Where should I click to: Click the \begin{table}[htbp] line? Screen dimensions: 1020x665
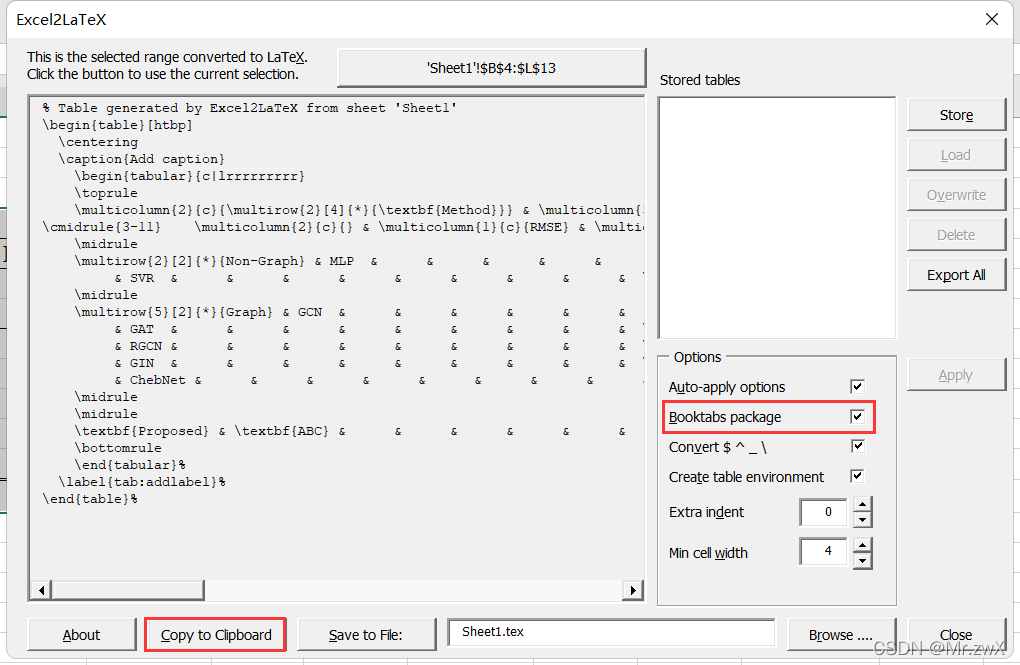click(x=117, y=125)
